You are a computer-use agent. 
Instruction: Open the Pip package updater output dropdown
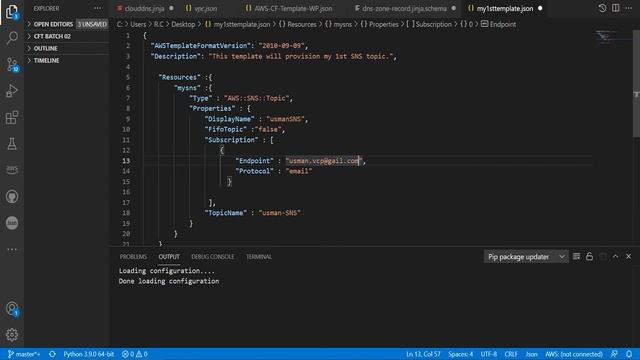point(526,257)
